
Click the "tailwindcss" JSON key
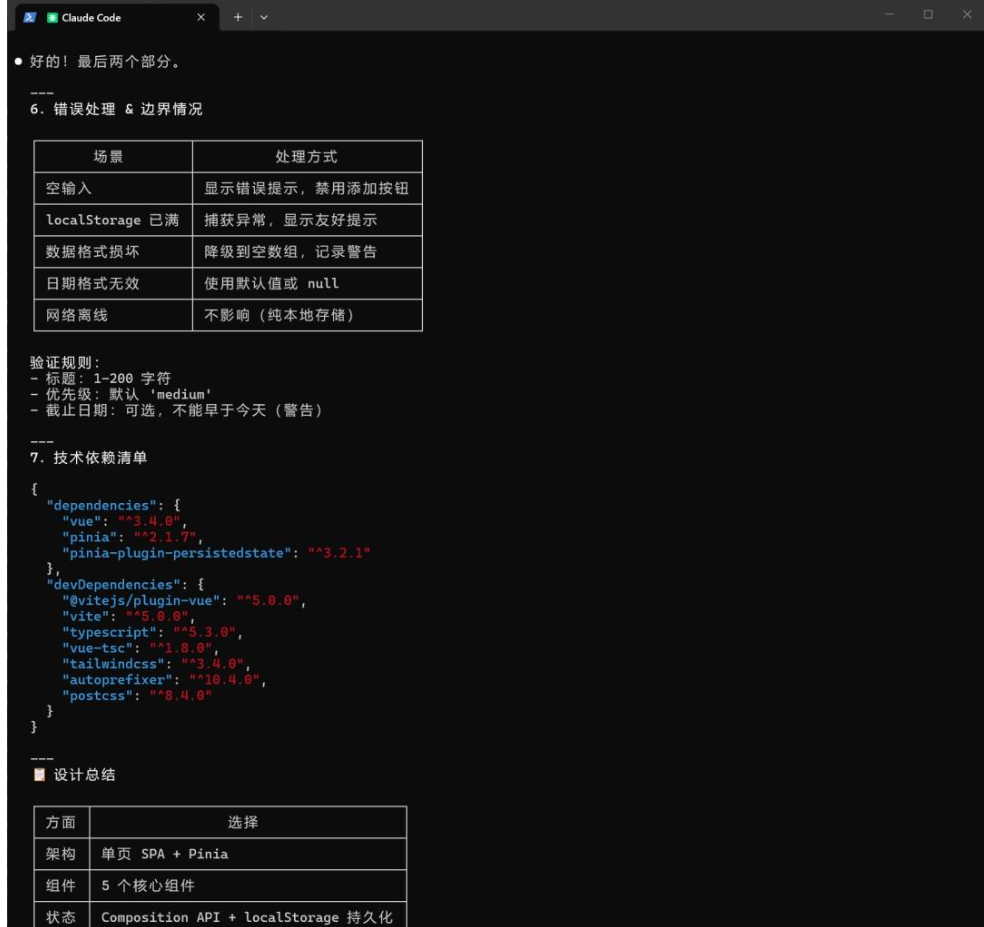tap(113, 664)
